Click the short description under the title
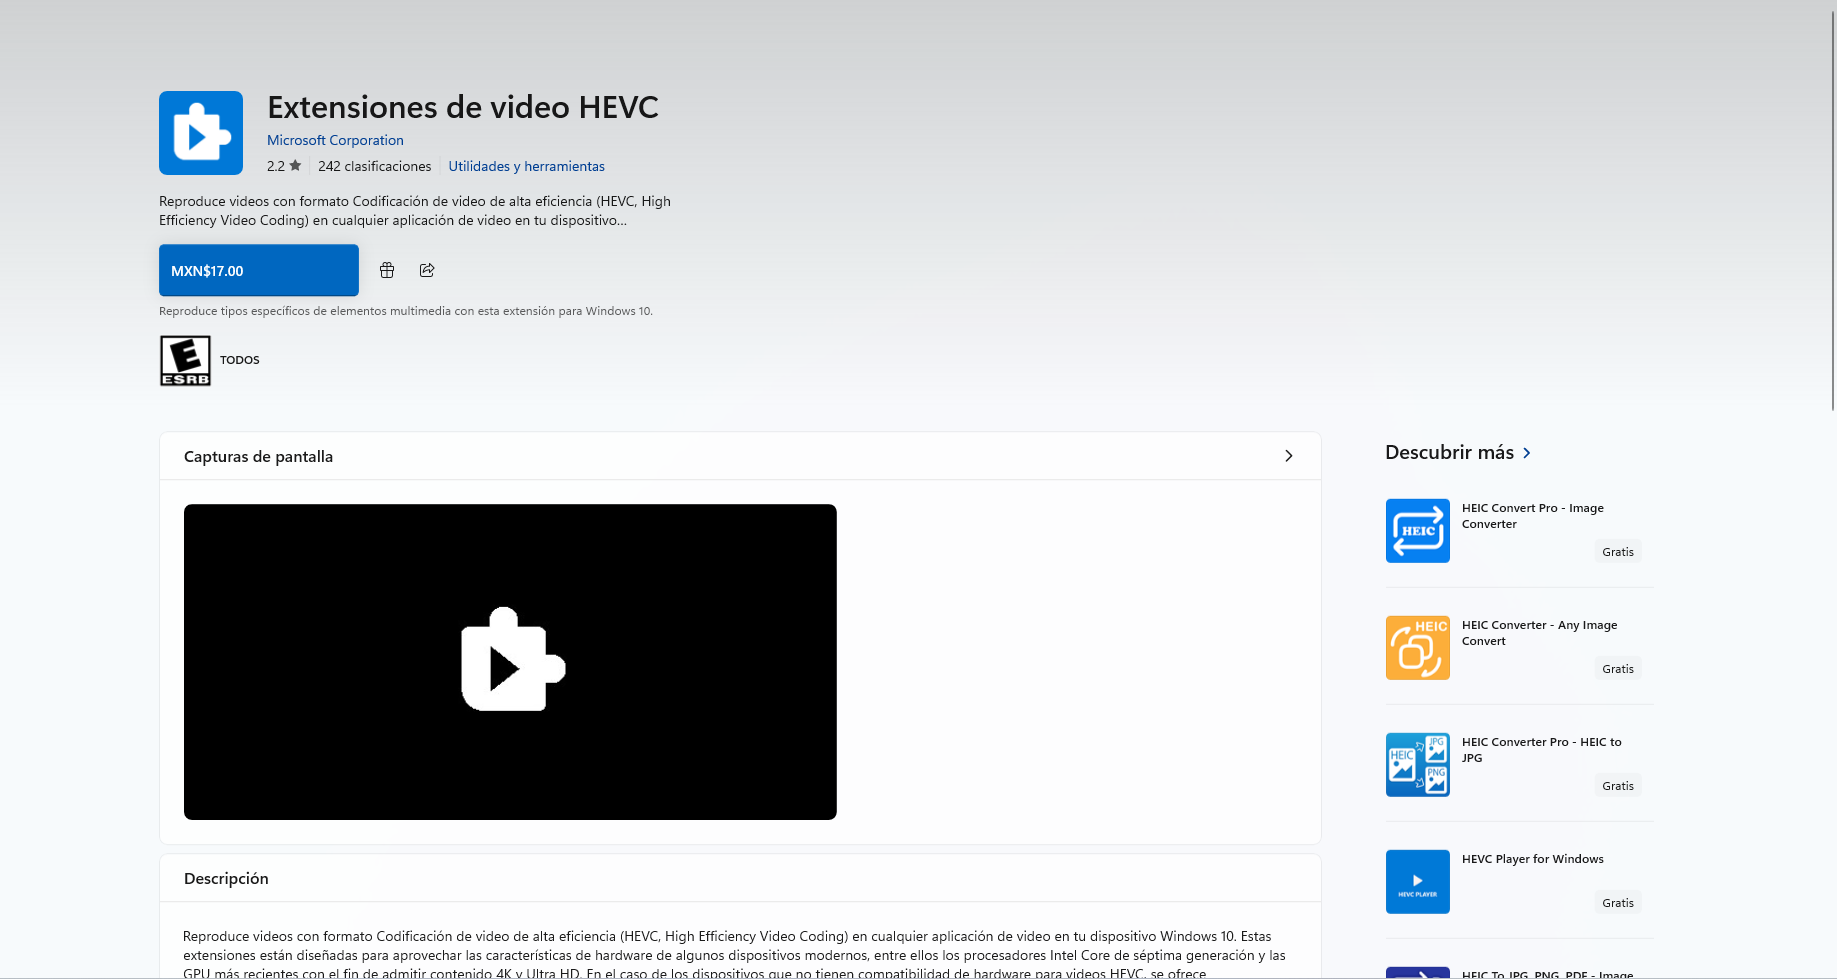This screenshot has height=979, width=1837. pyautogui.click(x=415, y=211)
